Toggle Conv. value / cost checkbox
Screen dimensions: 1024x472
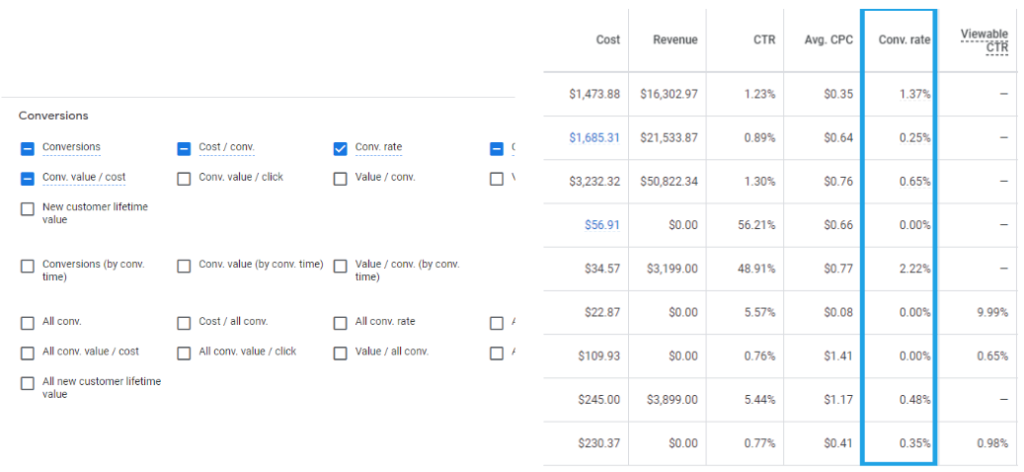(x=27, y=178)
